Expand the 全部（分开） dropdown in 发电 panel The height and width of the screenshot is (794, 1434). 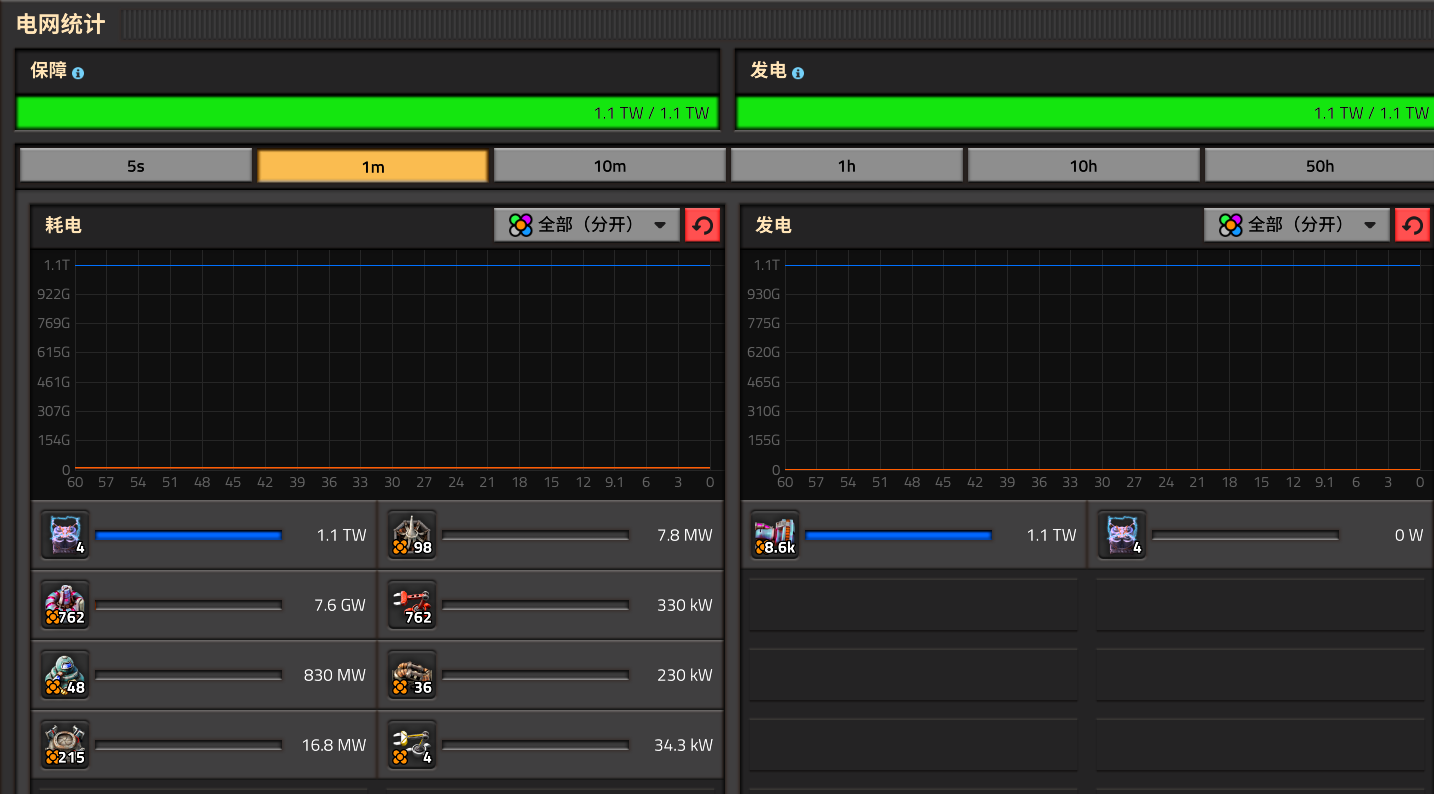coord(1297,225)
